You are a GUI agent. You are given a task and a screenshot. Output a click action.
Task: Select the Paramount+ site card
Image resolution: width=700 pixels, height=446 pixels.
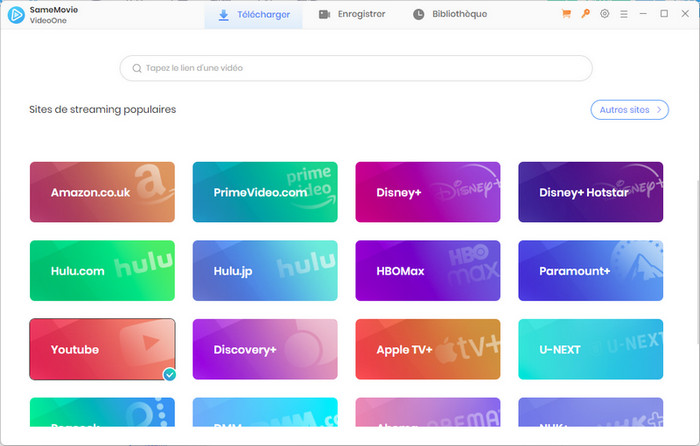(591, 271)
